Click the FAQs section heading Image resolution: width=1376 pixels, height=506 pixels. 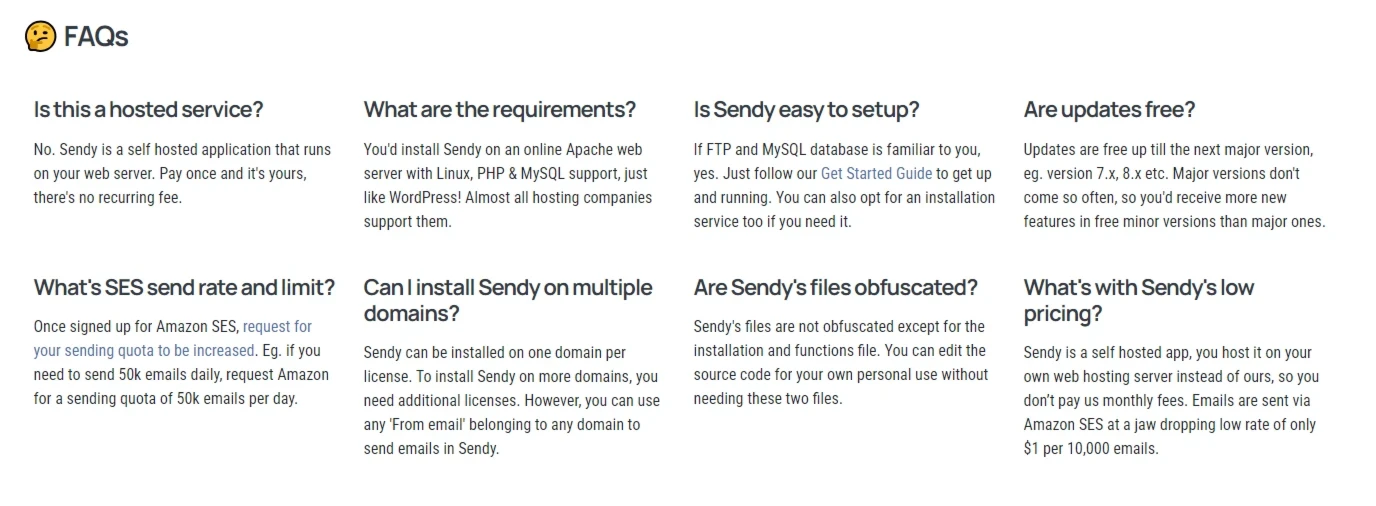(96, 37)
